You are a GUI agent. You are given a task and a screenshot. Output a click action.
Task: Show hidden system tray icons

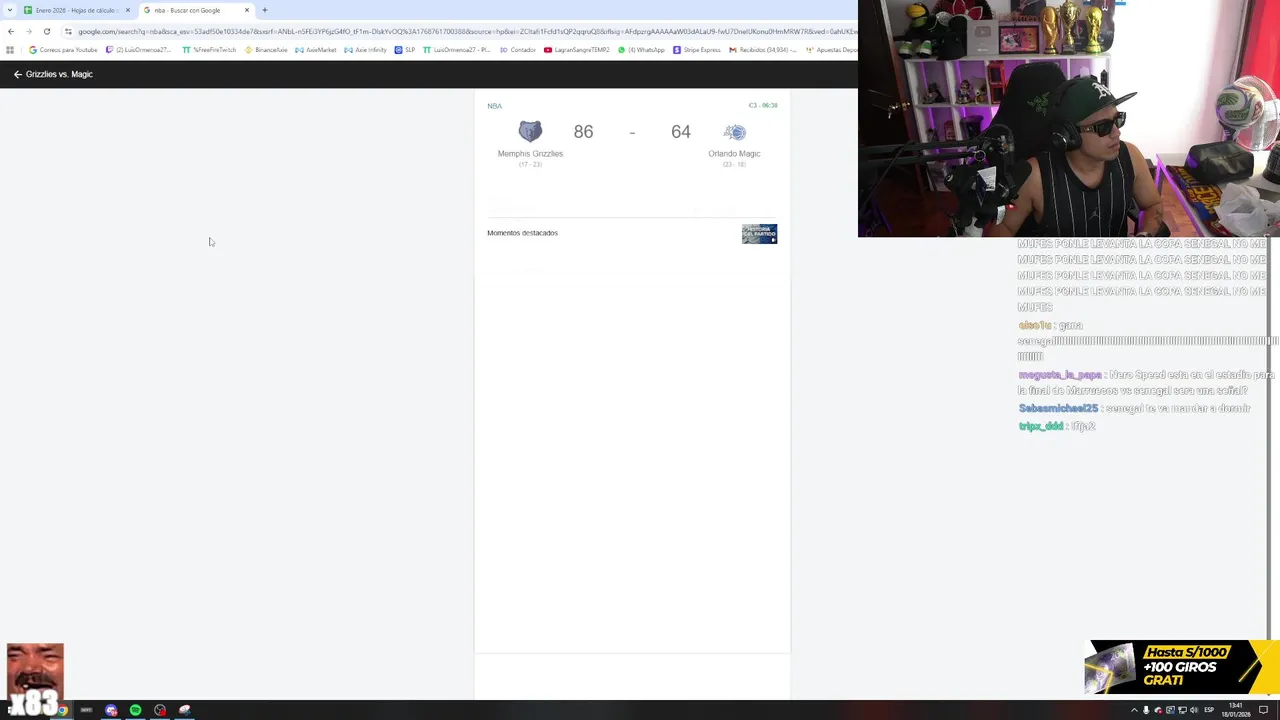1134,710
